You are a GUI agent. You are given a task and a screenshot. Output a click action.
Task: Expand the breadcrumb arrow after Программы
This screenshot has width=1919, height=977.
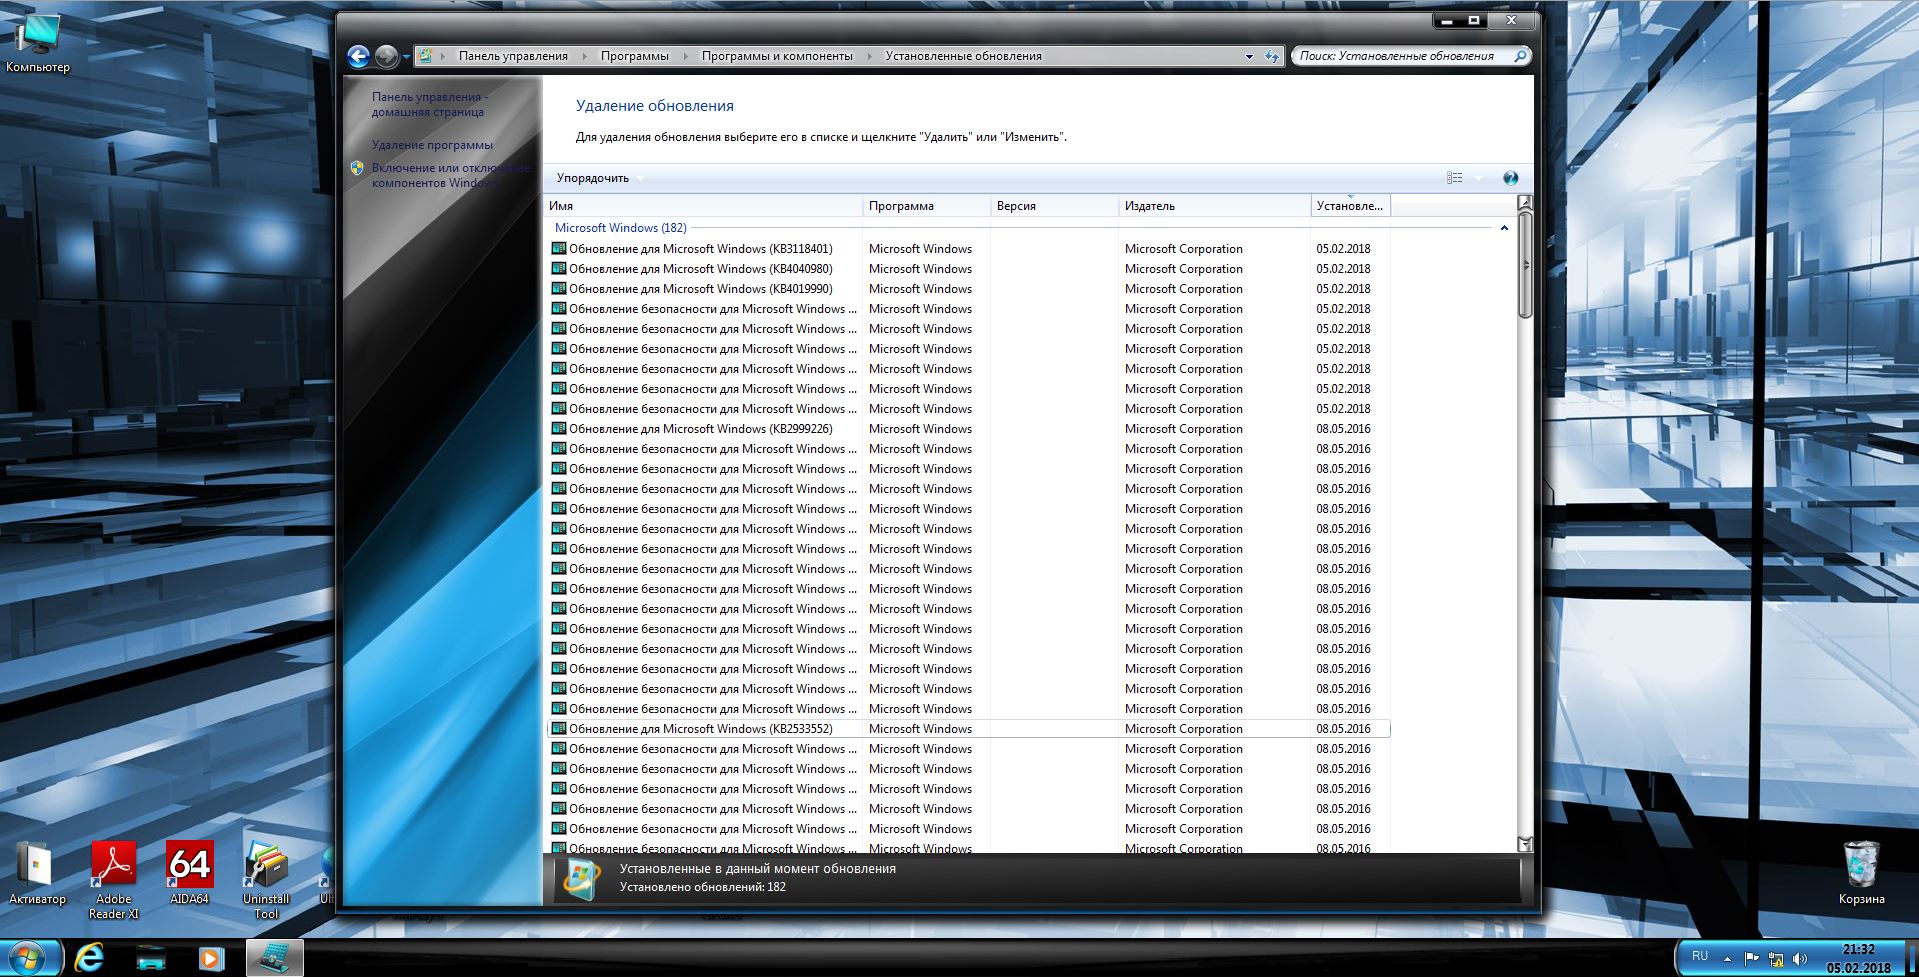685,57
